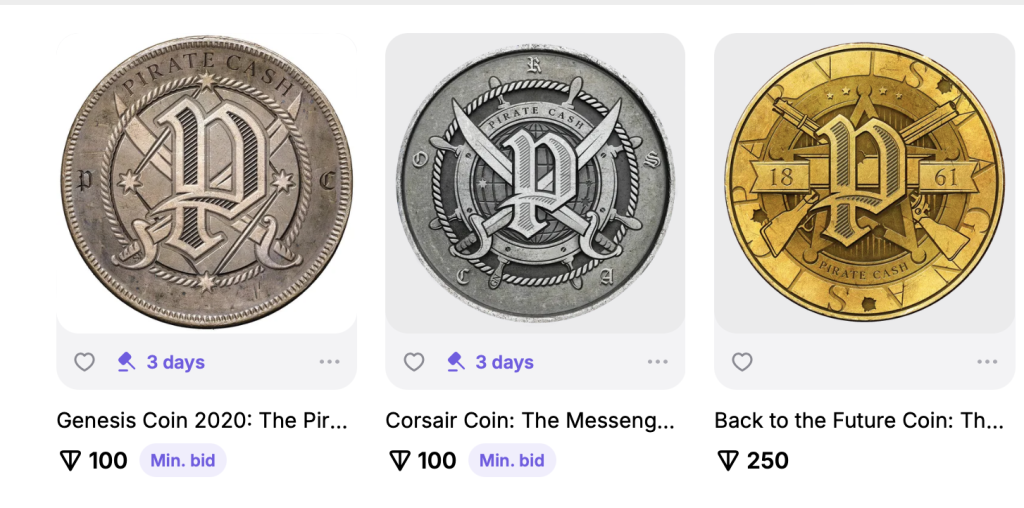Open the Genesis Coin 2020 silver coin image
Viewport: 1024px width, 508px height.
pos(206,183)
